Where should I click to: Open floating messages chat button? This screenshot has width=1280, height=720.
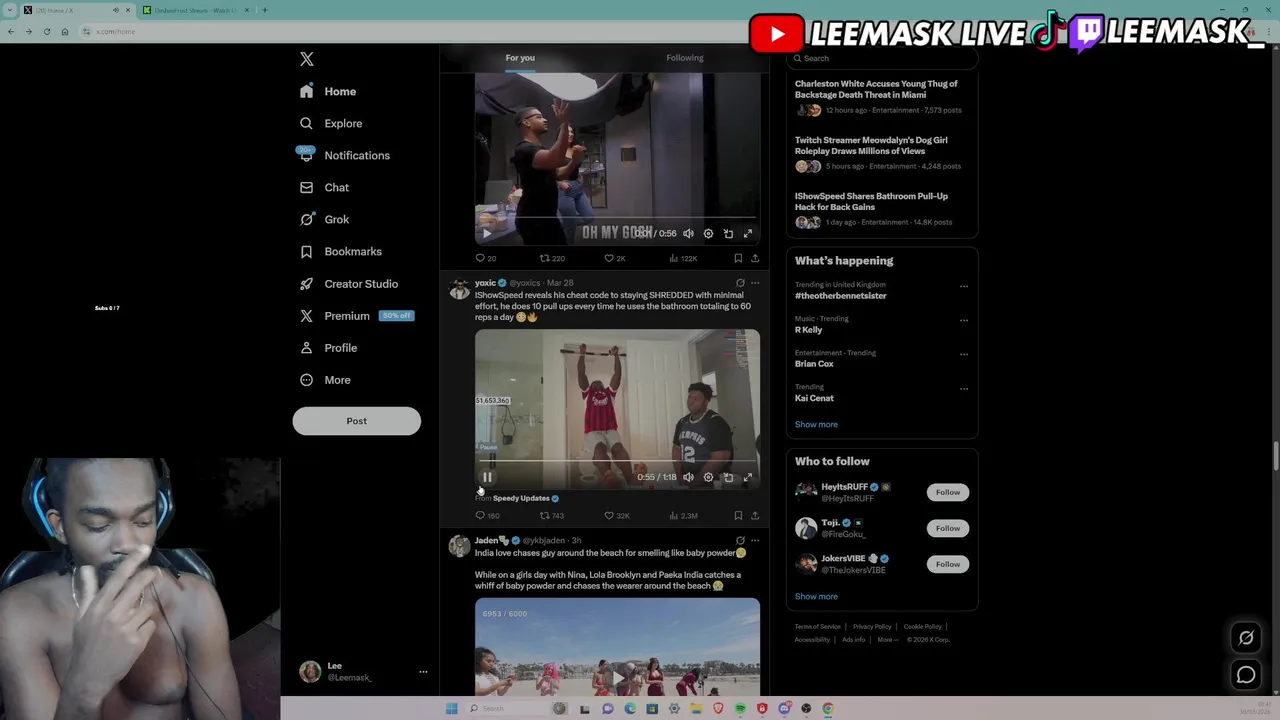pyautogui.click(x=1246, y=675)
